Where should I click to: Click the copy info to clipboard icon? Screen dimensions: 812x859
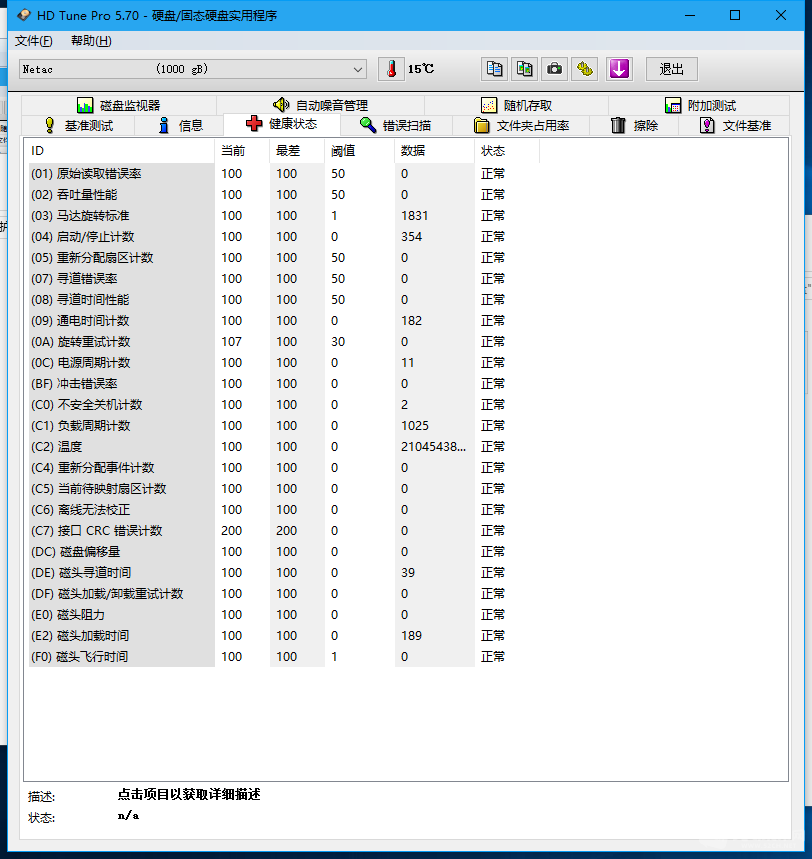(x=494, y=69)
